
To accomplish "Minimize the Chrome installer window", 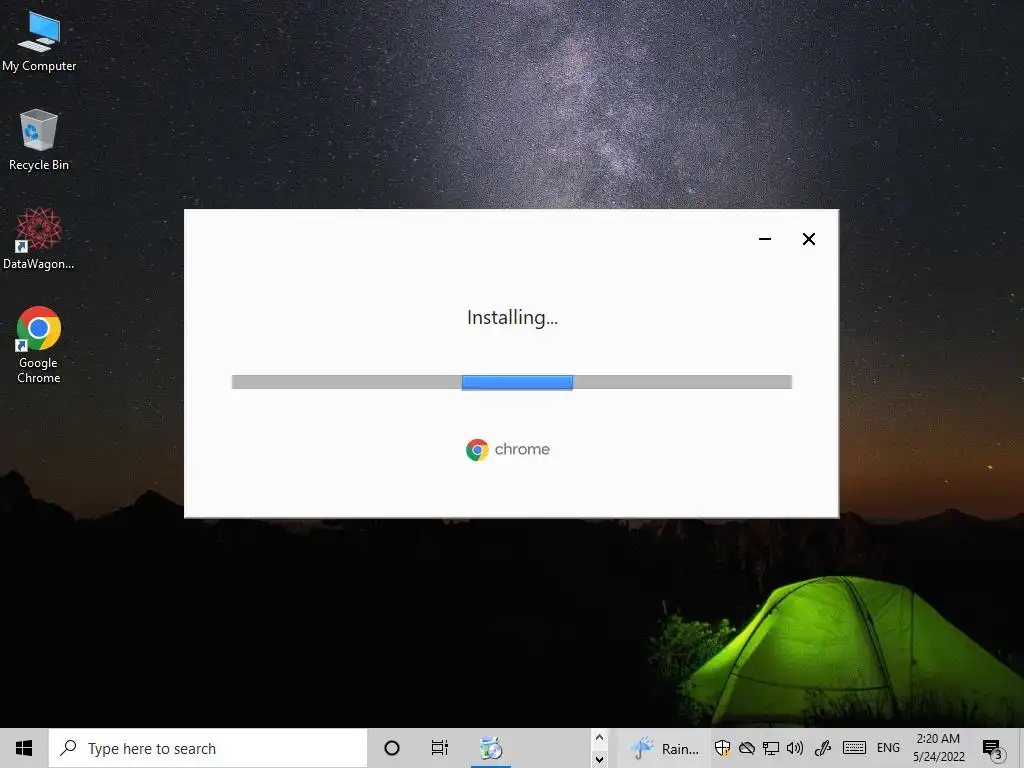I will click(765, 239).
